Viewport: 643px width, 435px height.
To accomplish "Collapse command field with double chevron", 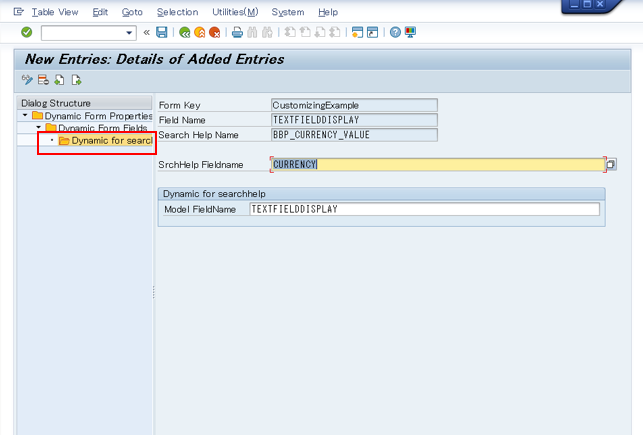I will click(x=146, y=32).
